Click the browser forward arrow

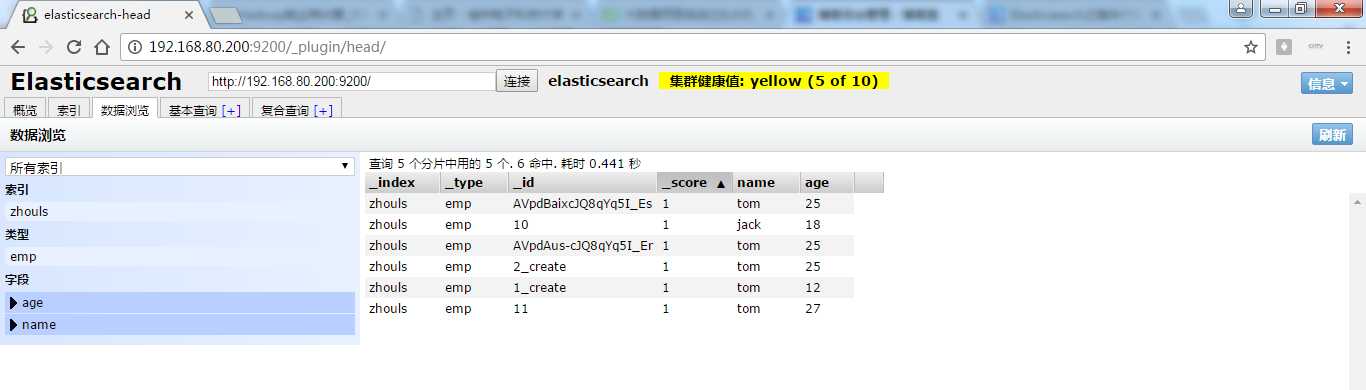point(46,47)
